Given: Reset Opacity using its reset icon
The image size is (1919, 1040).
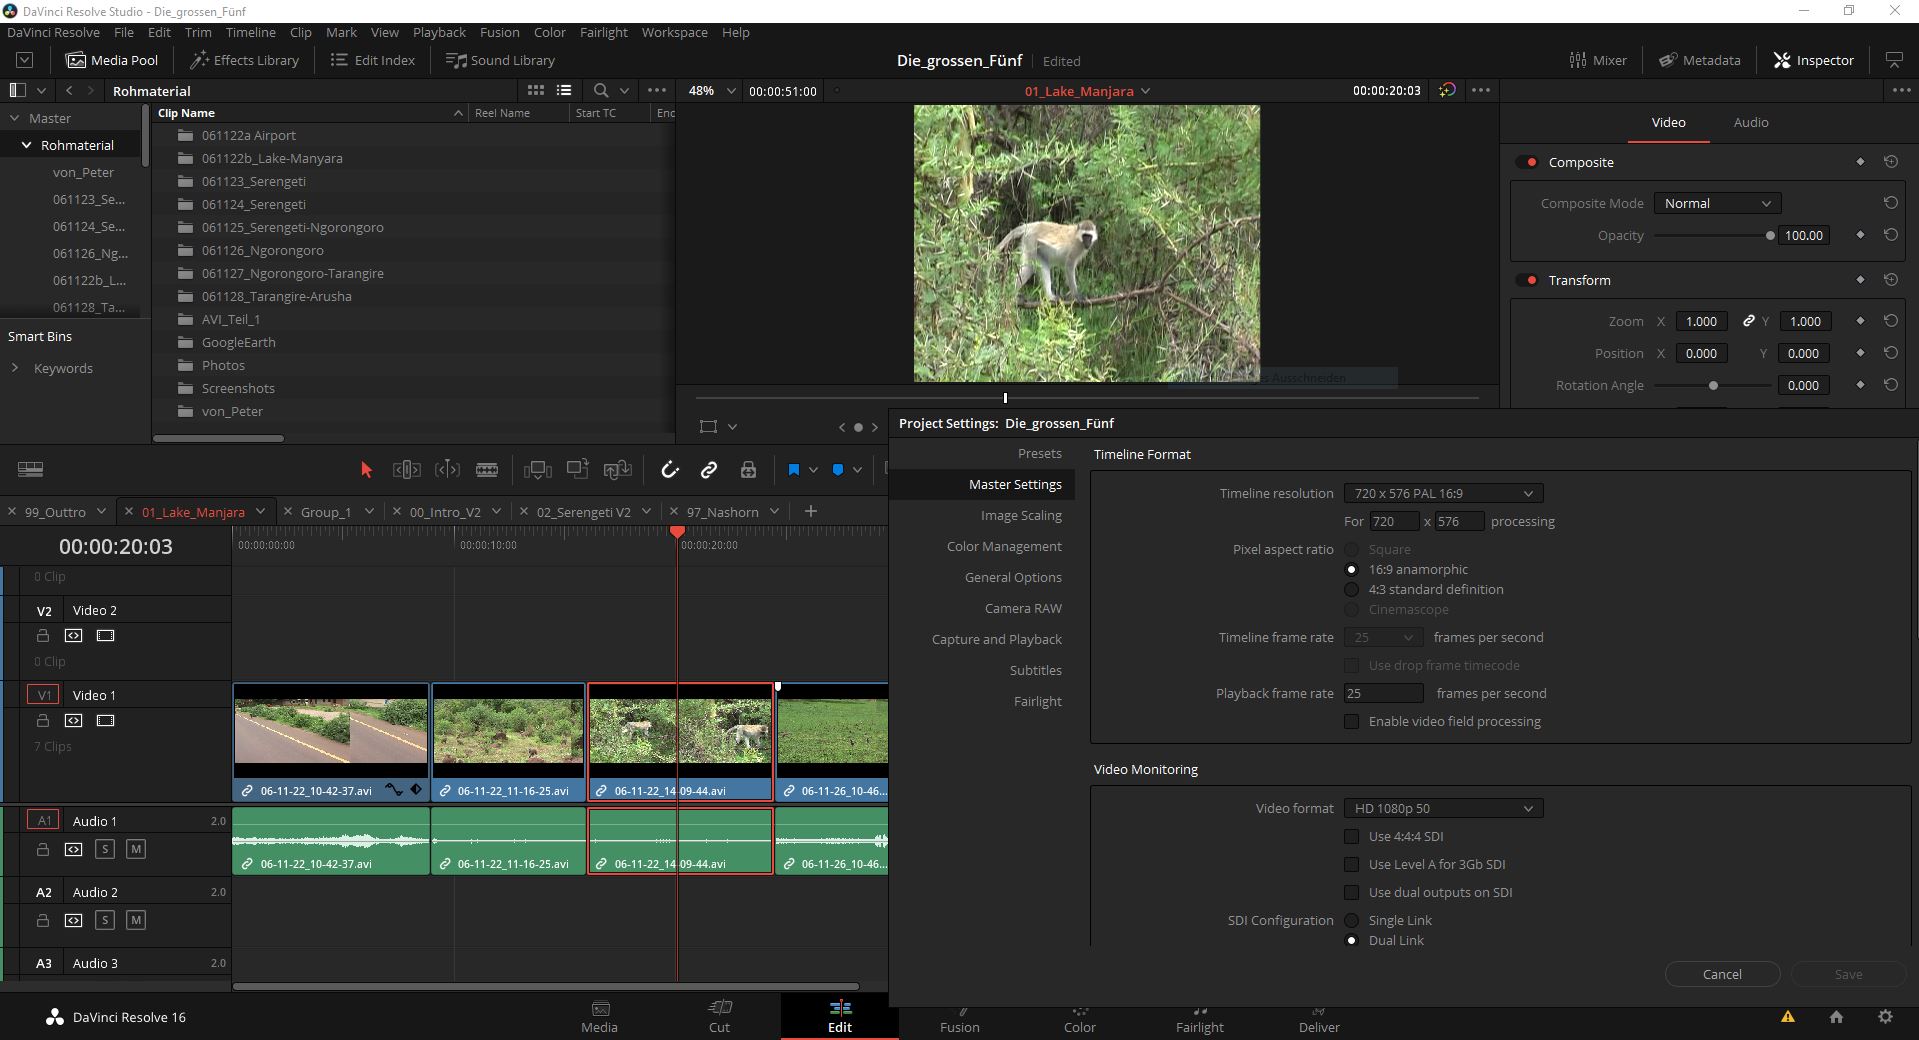Looking at the screenshot, I should coord(1891,235).
